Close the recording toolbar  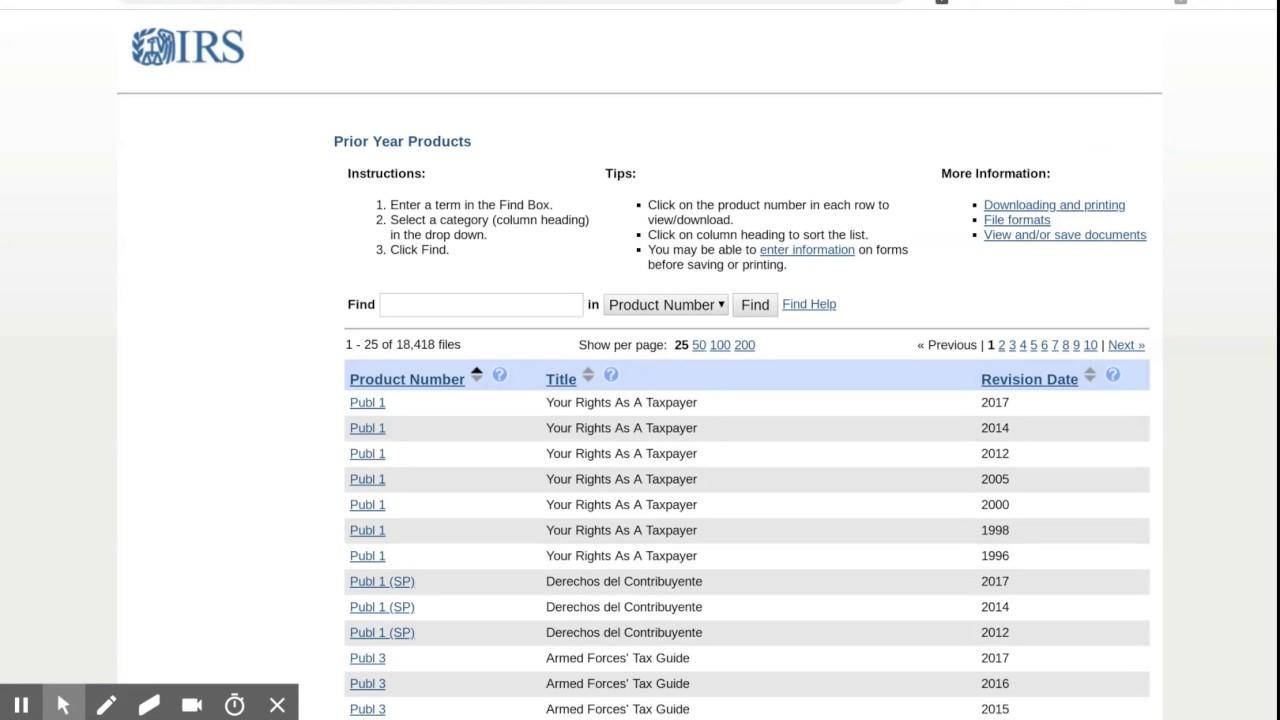coord(278,705)
